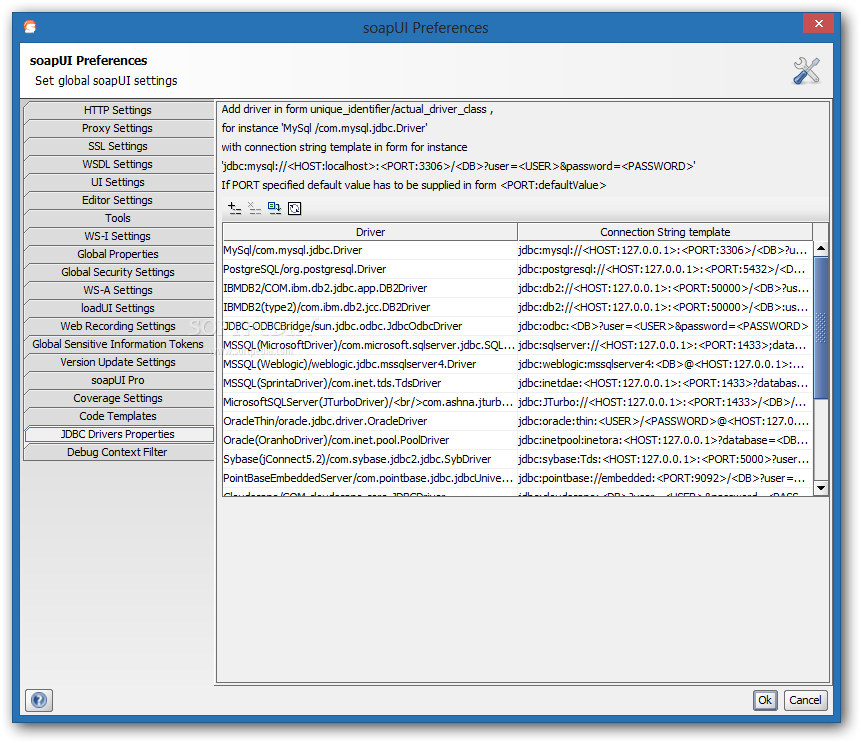Viewport: 861px width, 743px height.
Task: Select the MSSQL(MicrosoftDriver) driver cell
Action: (x=370, y=345)
